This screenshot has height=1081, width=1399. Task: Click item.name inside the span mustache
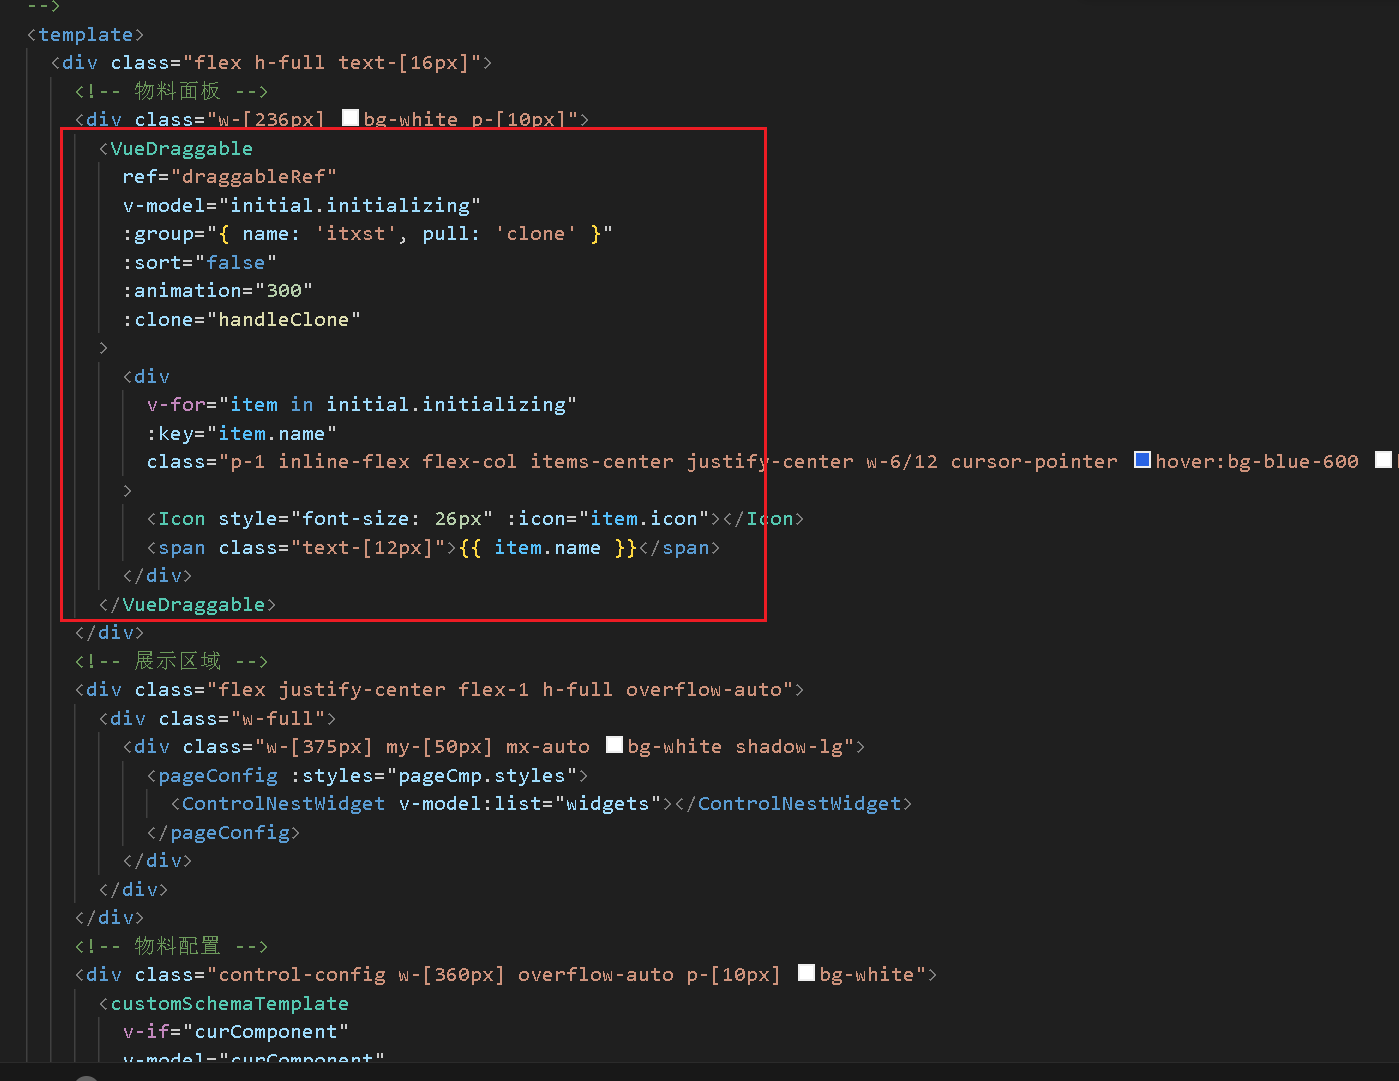point(548,548)
